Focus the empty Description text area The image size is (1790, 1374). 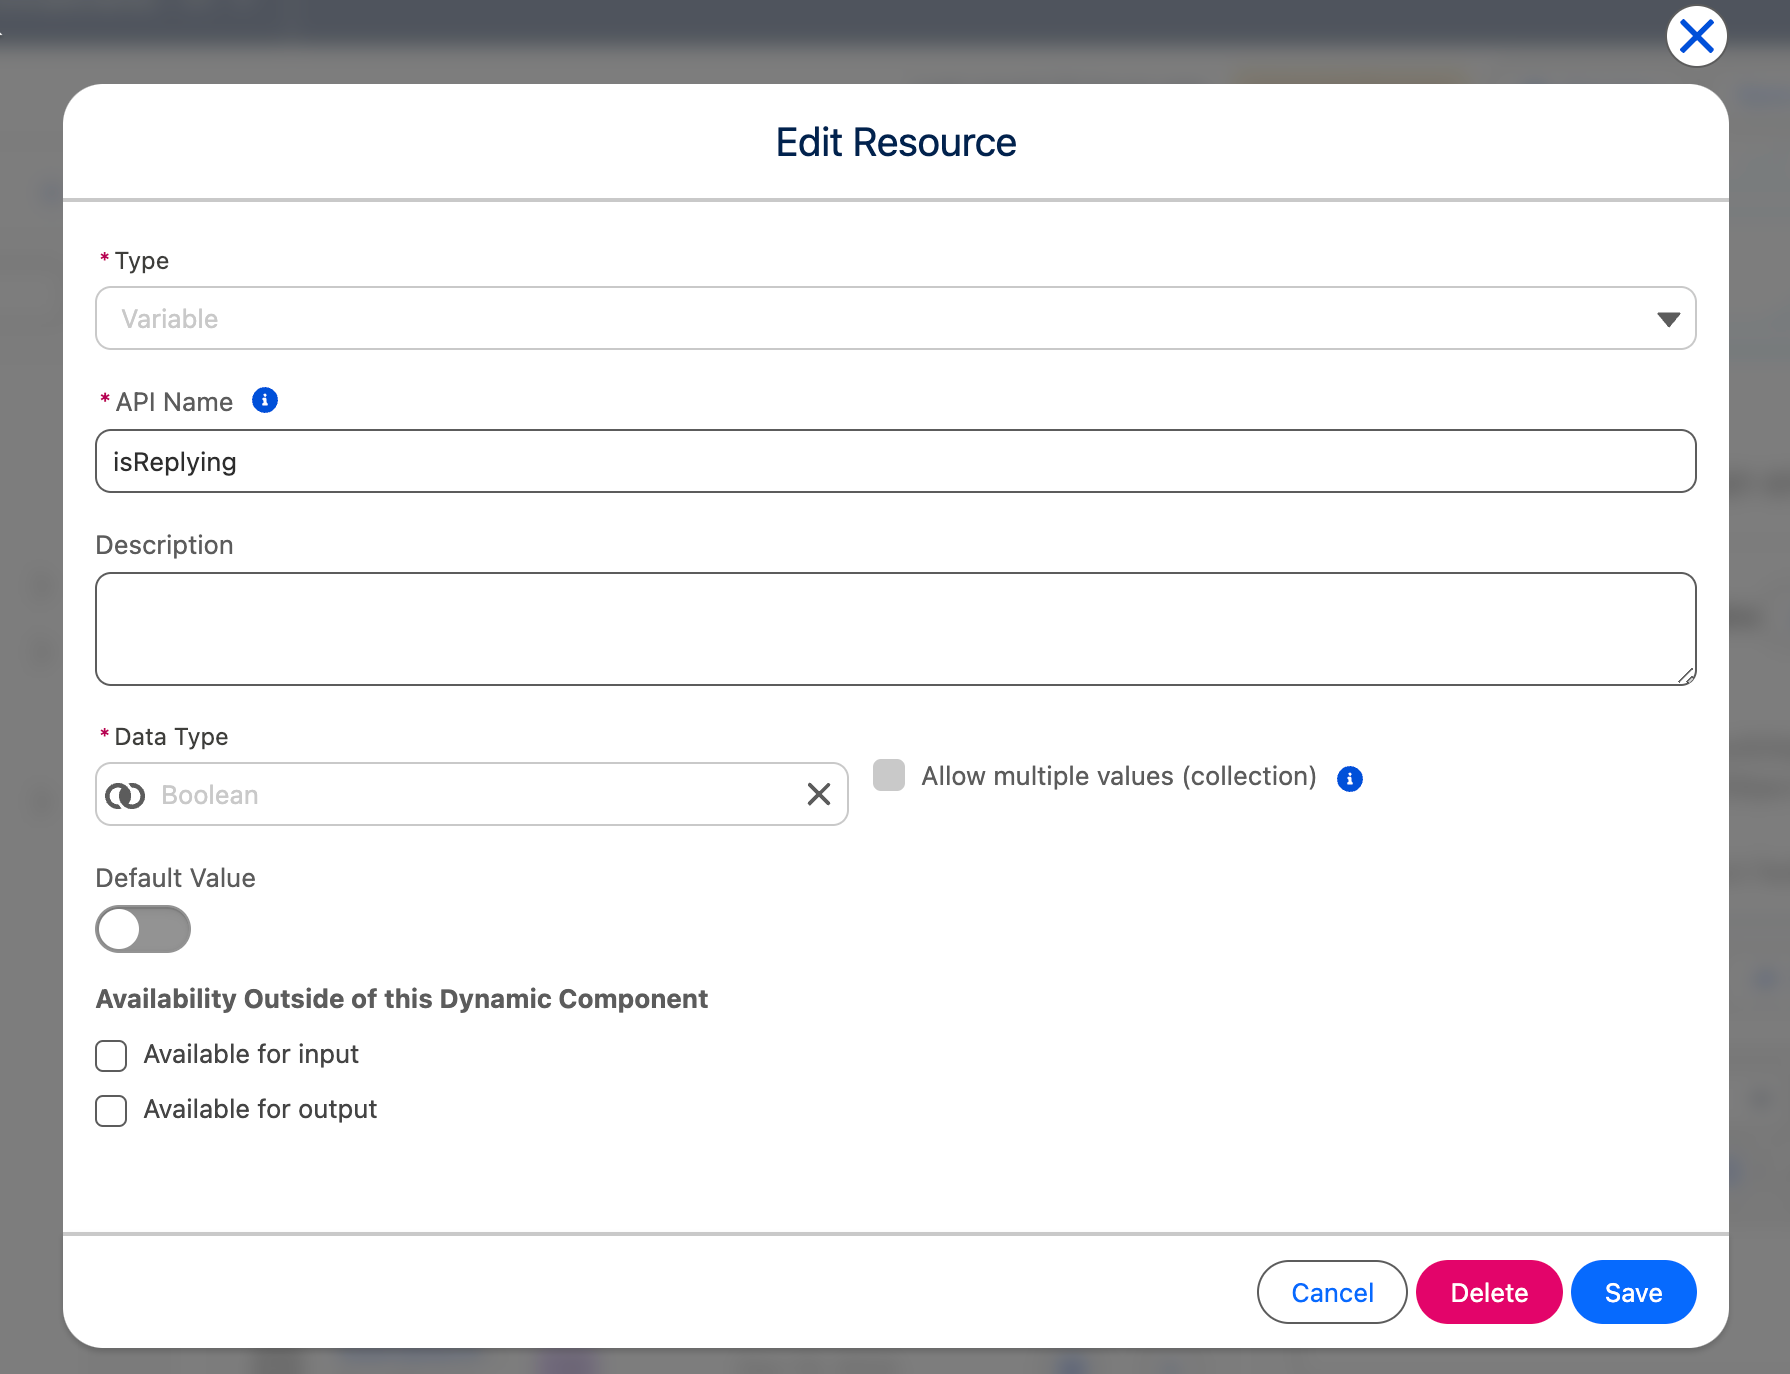click(x=895, y=629)
